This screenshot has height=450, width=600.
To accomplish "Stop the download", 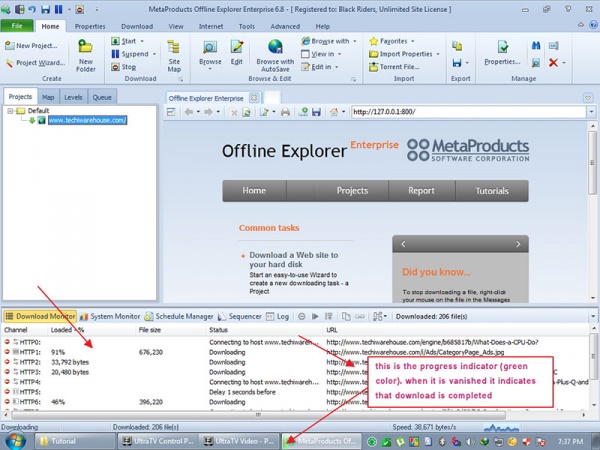I will 124,67.
